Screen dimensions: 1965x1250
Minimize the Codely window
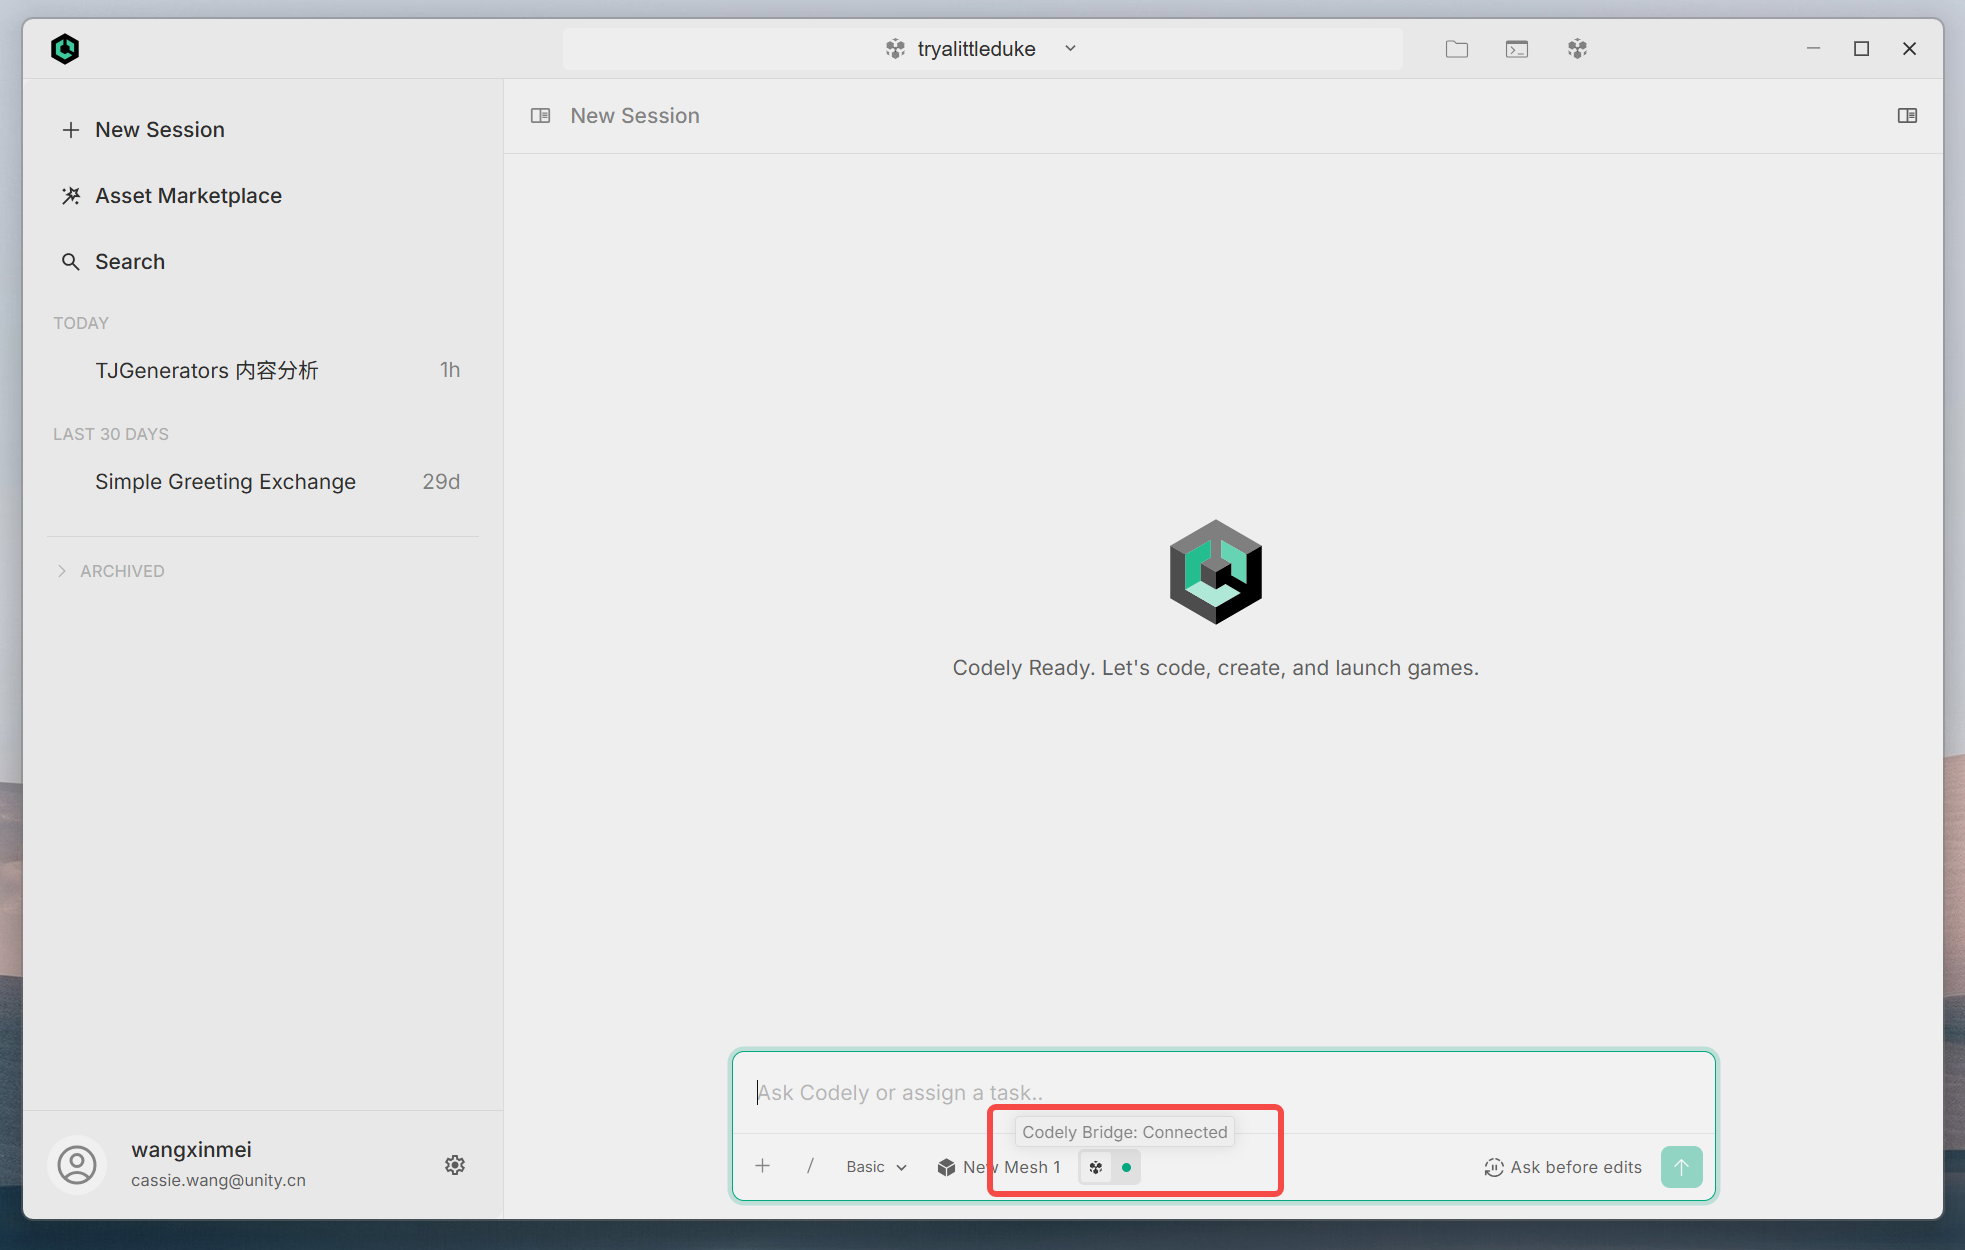[x=1813, y=49]
